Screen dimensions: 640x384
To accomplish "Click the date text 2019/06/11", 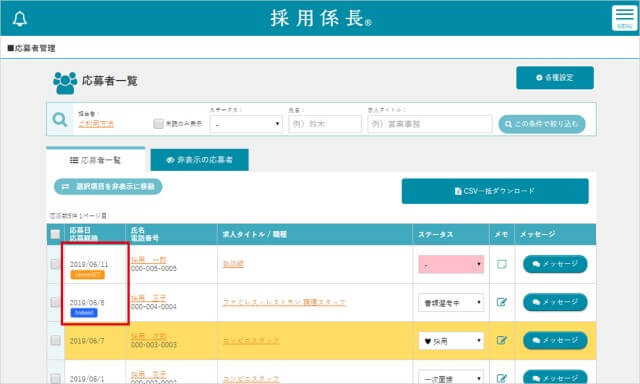I will coord(89,264).
